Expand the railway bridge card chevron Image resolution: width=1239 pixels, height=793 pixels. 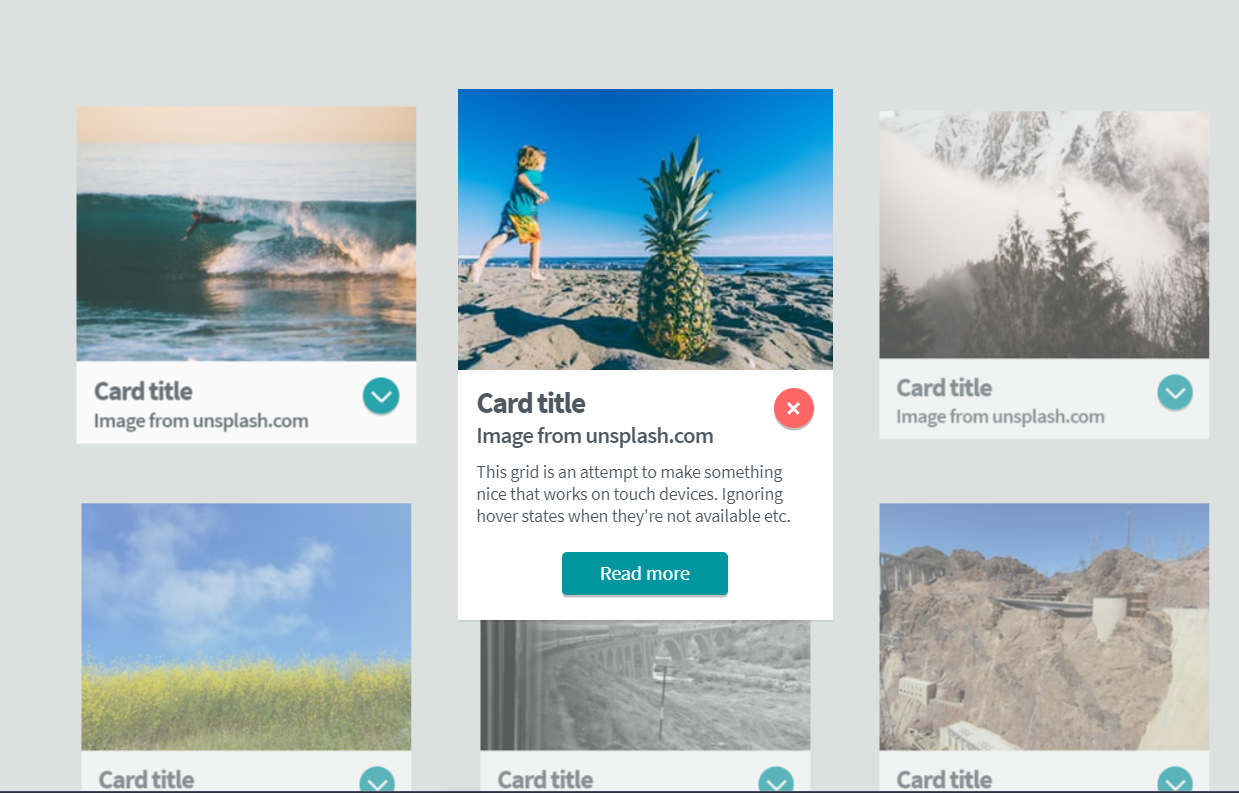pos(776,780)
